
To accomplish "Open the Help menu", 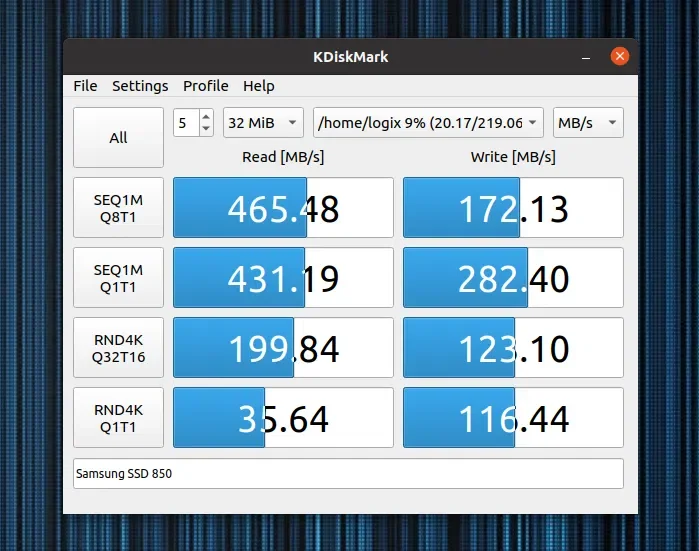I will (259, 86).
